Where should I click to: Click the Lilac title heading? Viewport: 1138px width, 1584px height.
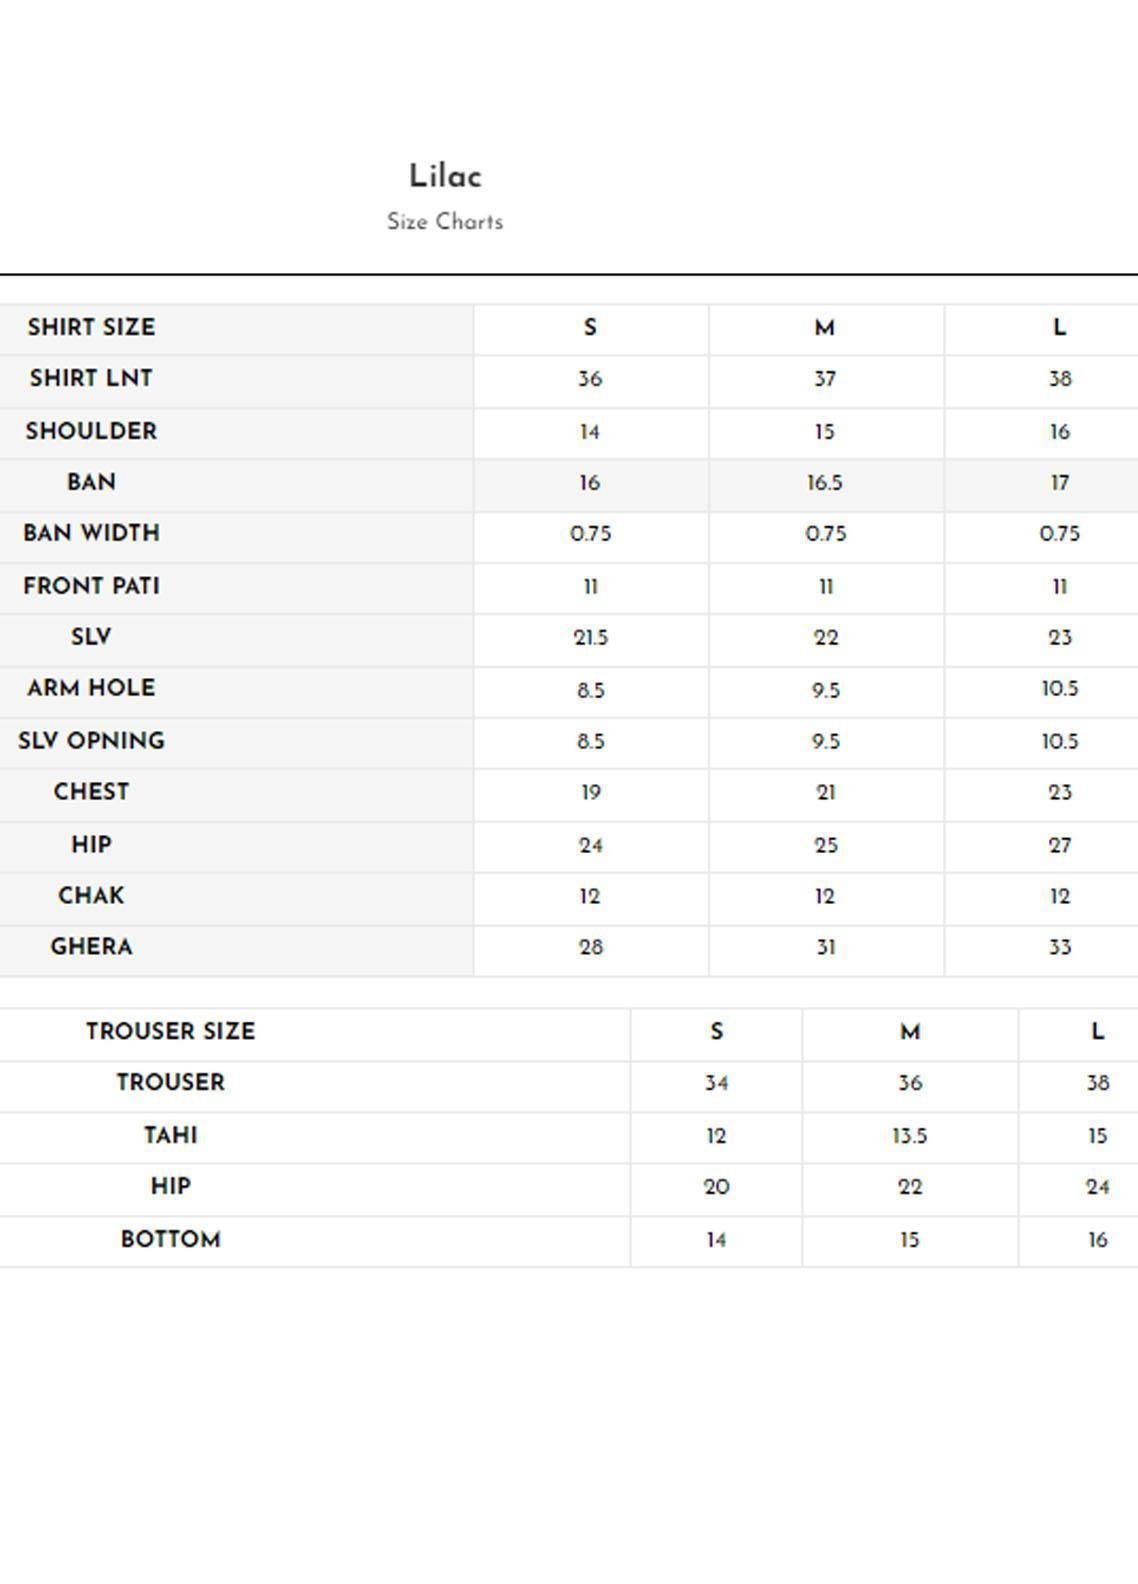[445, 177]
